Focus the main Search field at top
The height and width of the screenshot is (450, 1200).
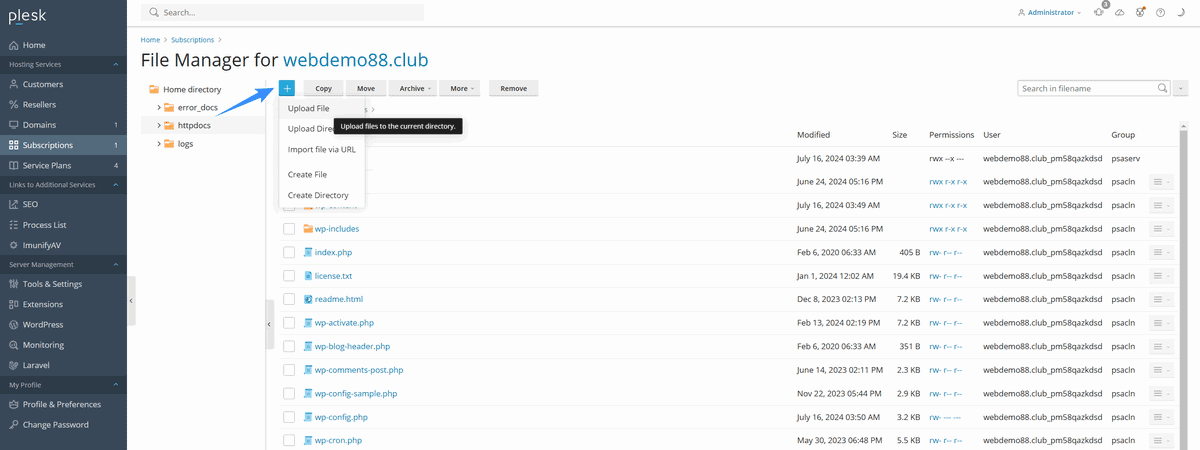[283, 12]
